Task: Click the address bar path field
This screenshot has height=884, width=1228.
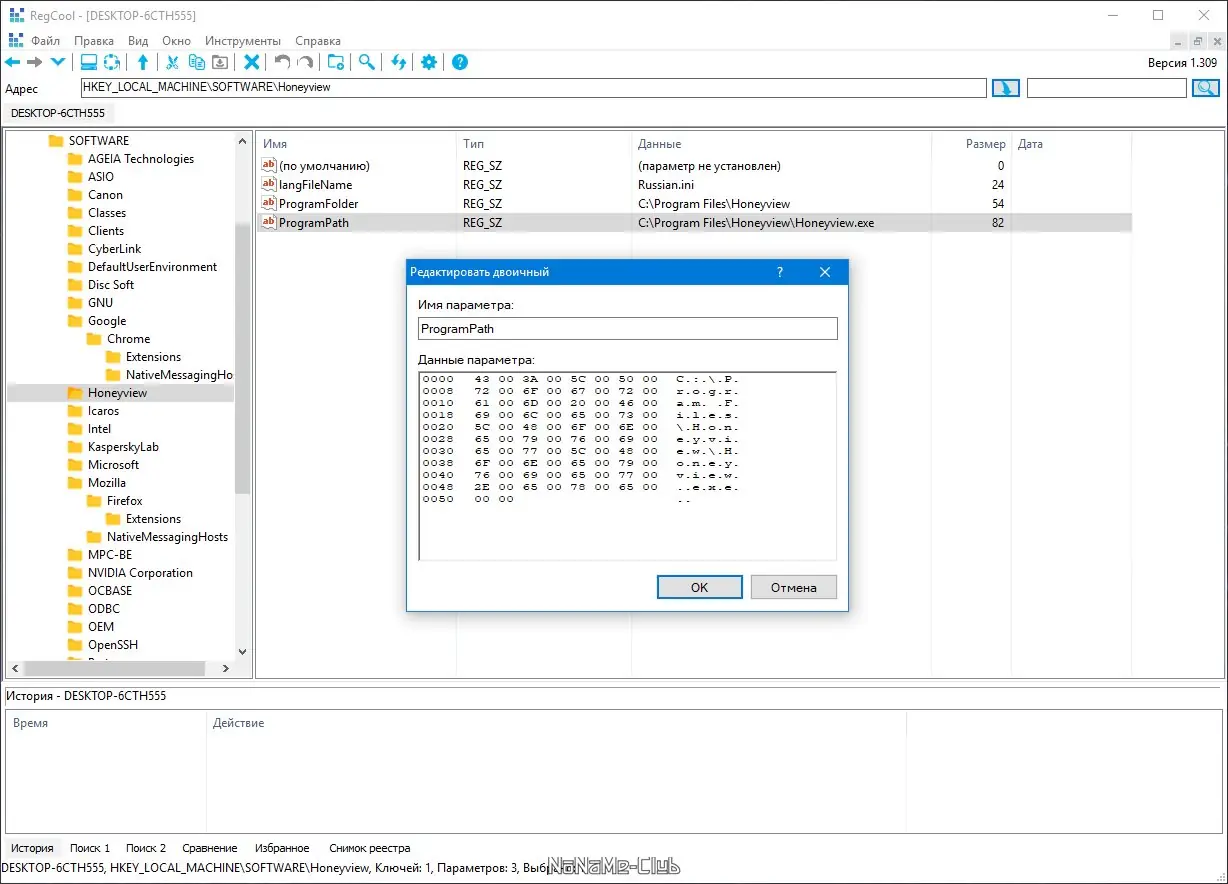Action: (533, 88)
